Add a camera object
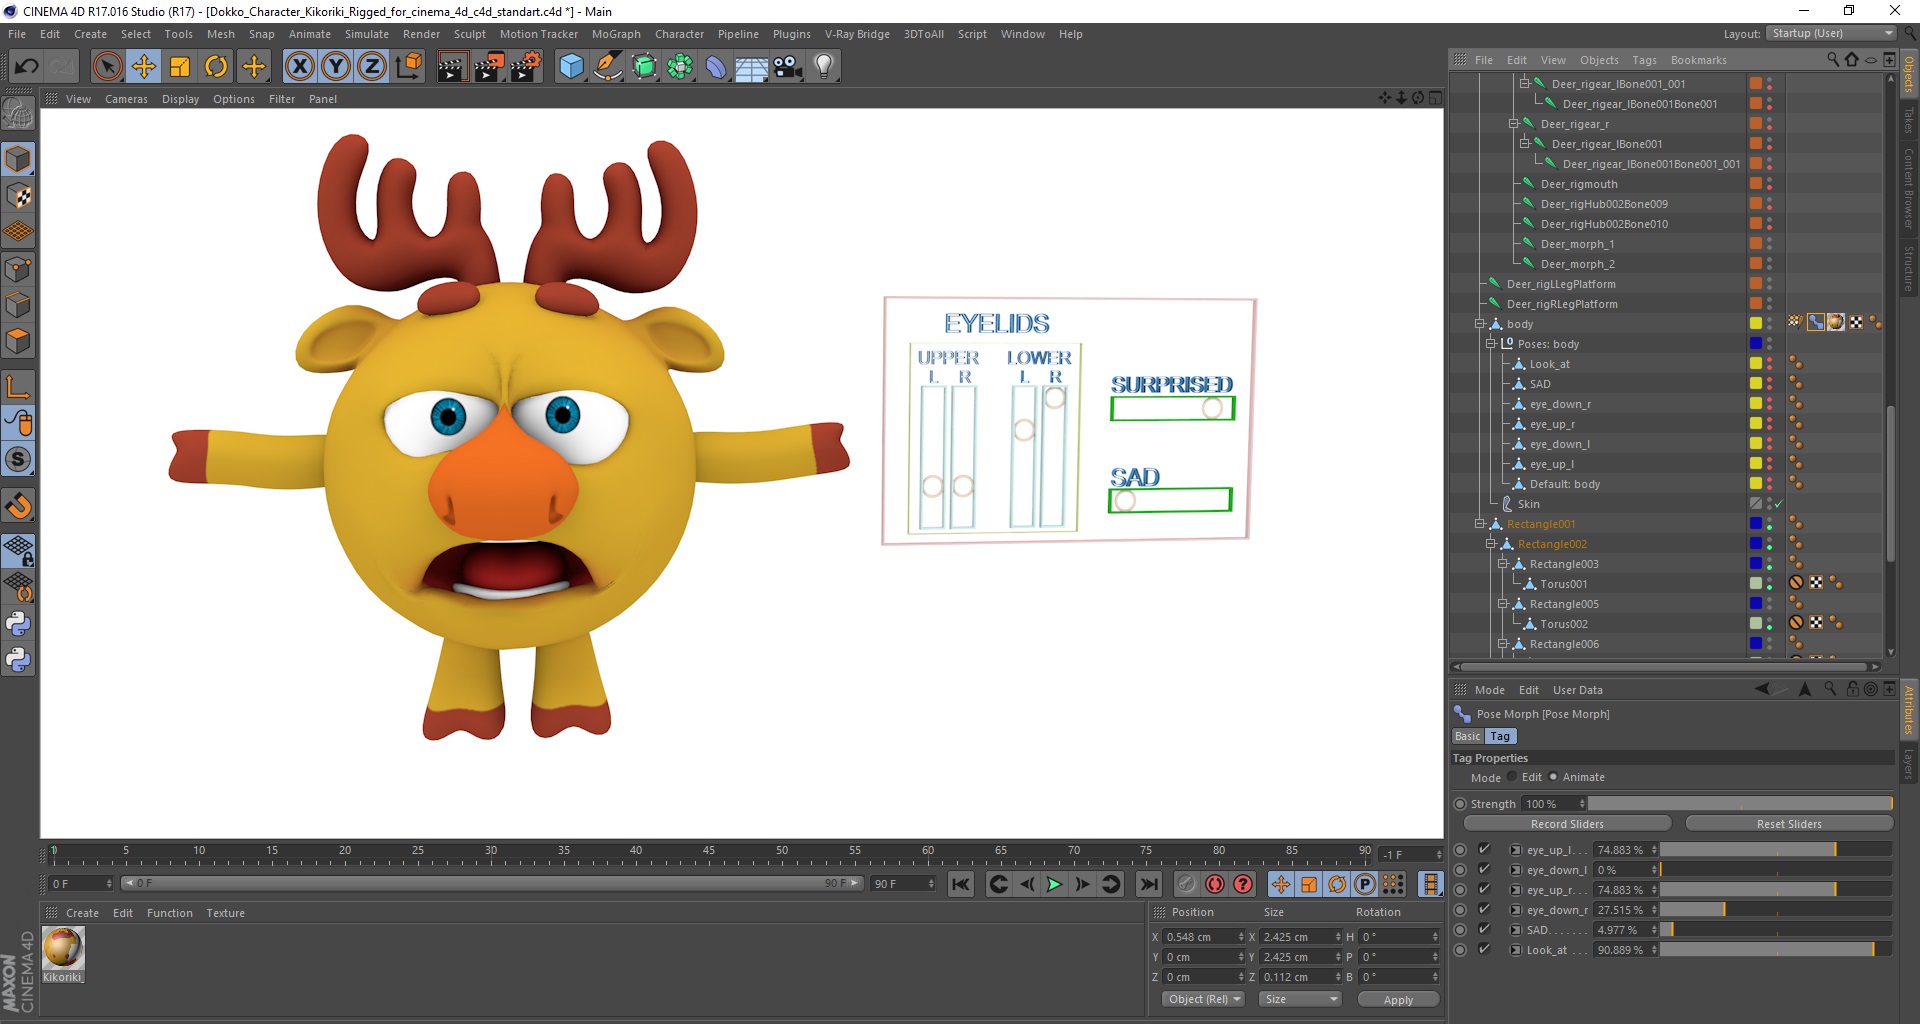The width and height of the screenshot is (1920, 1024). (788, 67)
